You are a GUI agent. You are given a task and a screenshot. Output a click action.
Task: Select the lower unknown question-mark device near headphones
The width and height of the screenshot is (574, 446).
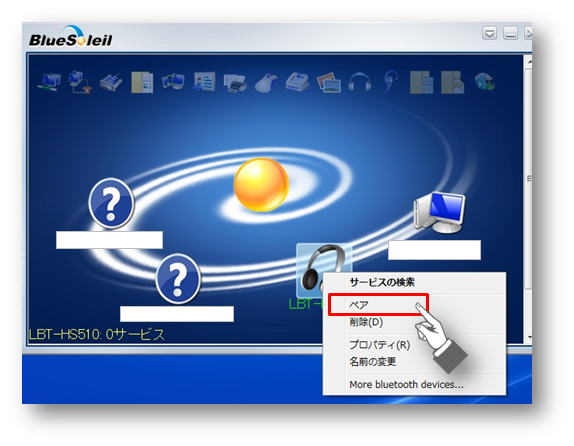(x=178, y=279)
